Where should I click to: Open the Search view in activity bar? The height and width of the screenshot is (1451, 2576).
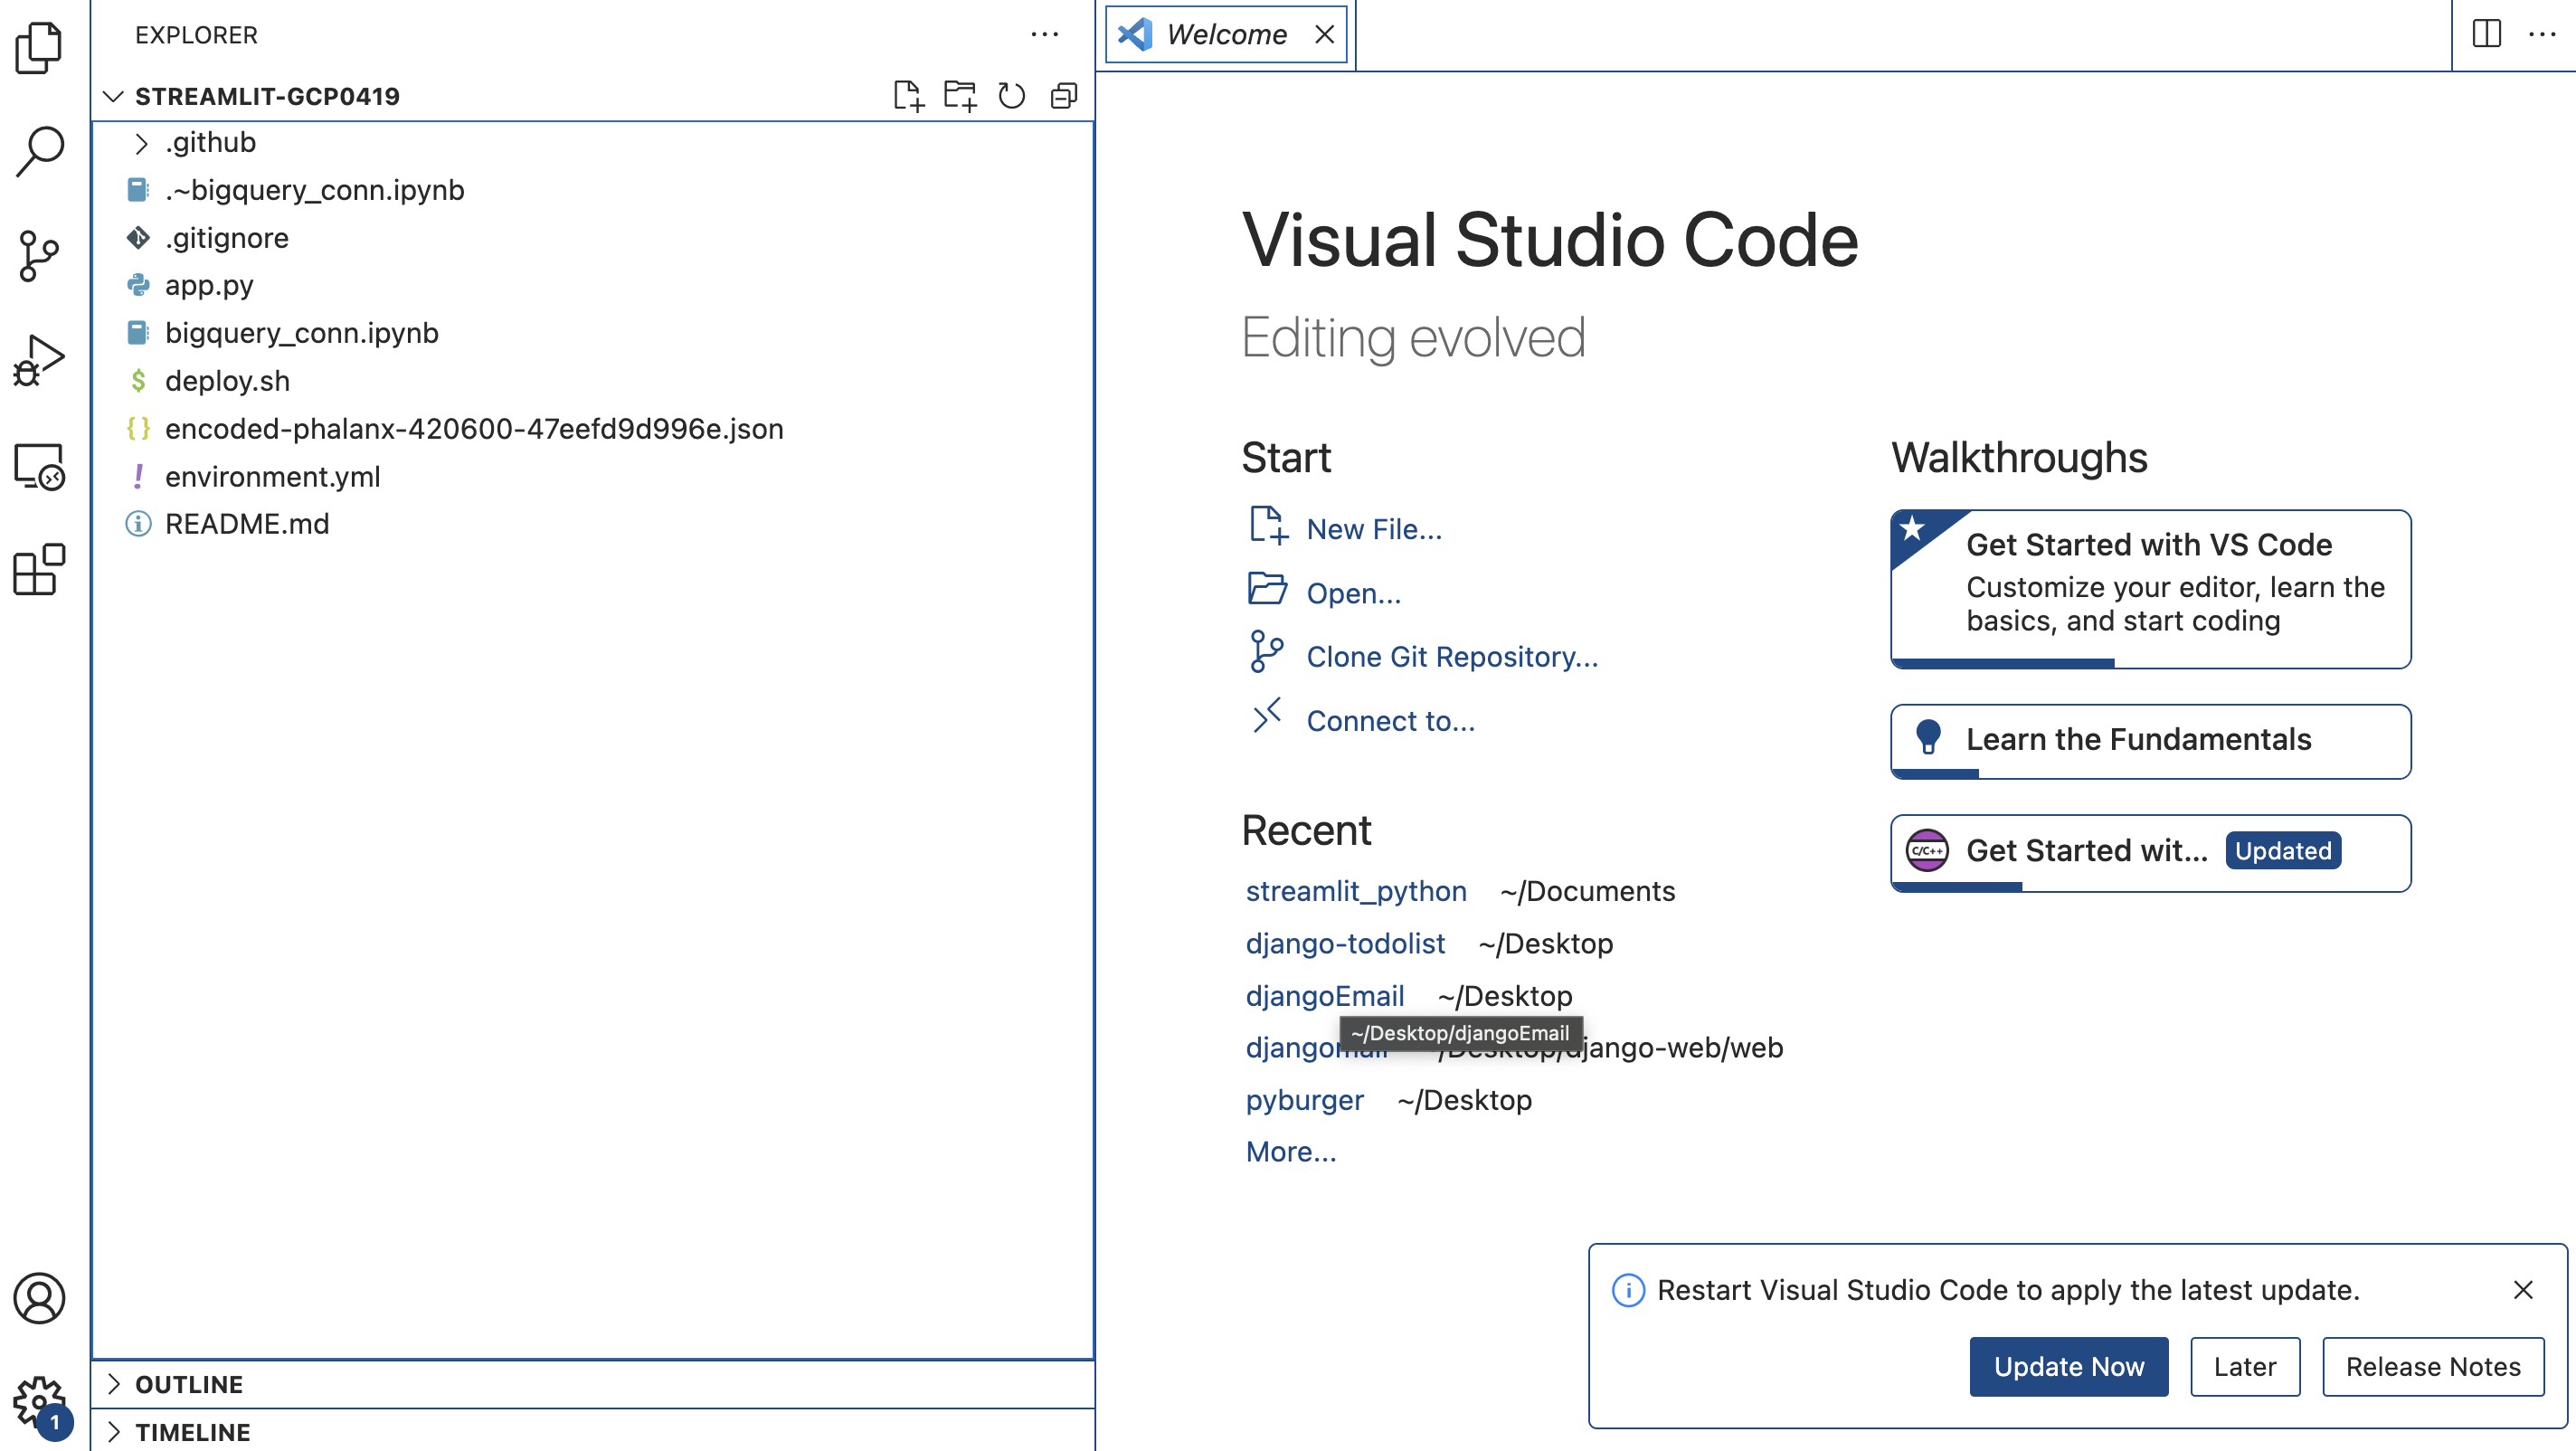pos(39,152)
